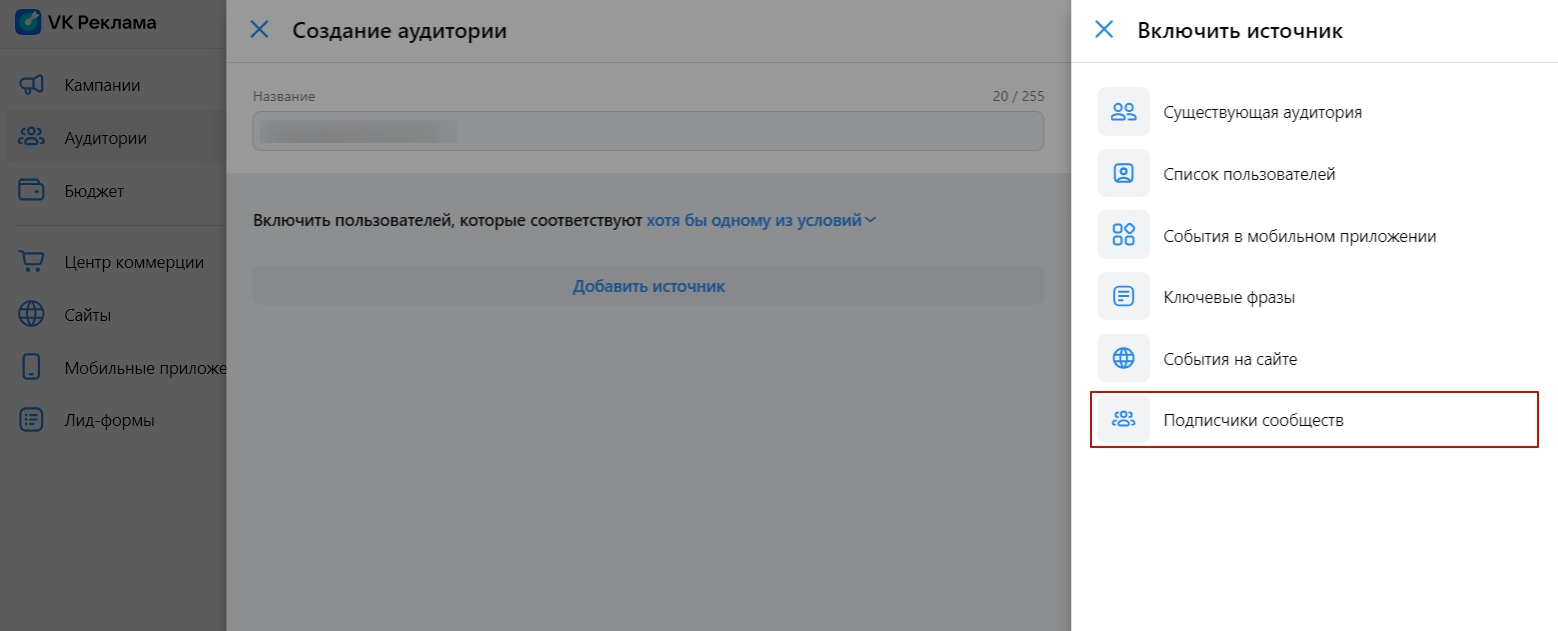Image resolution: width=1558 pixels, height=631 pixels.
Task: Choose События на сайте source
Action: click(x=1230, y=359)
